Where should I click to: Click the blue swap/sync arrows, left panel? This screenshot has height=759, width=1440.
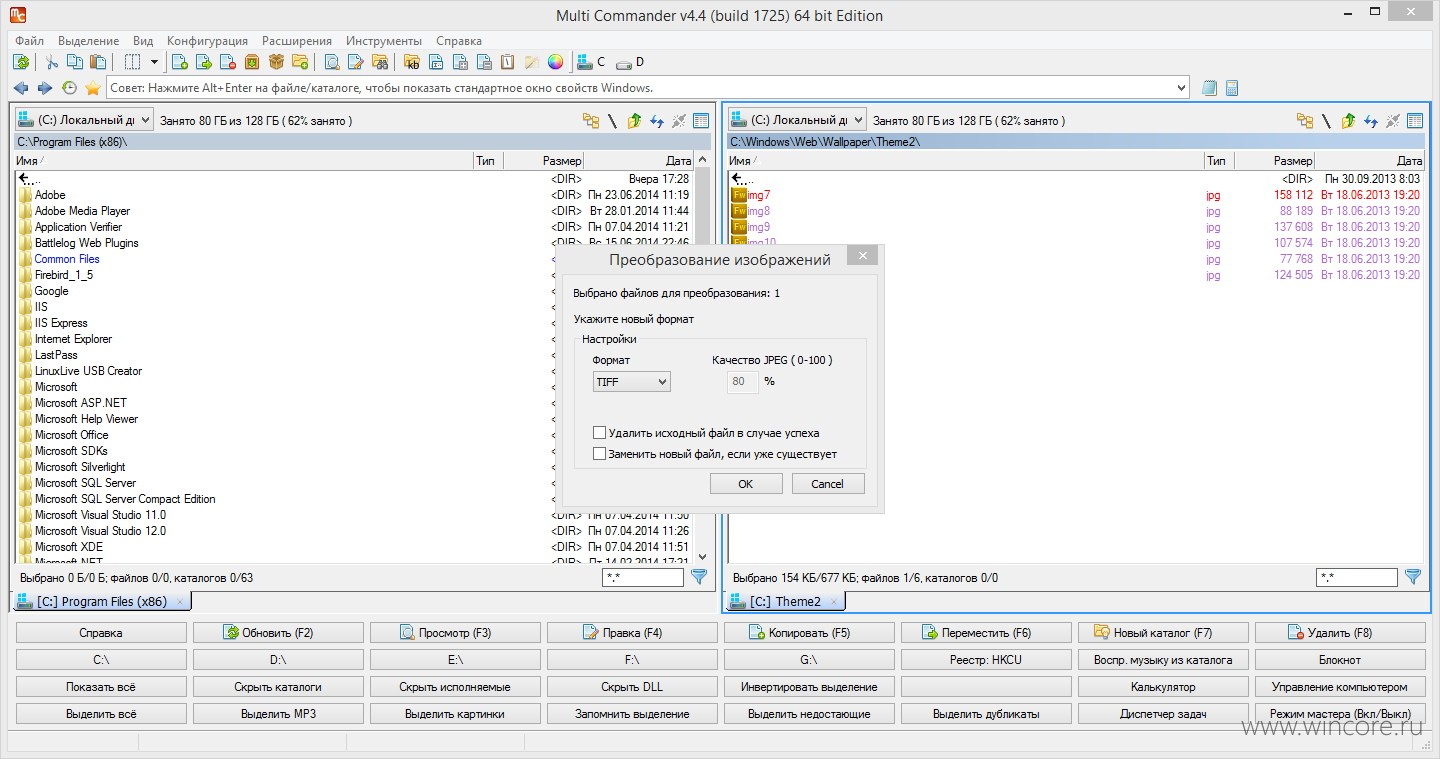pyautogui.click(x=657, y=121)
